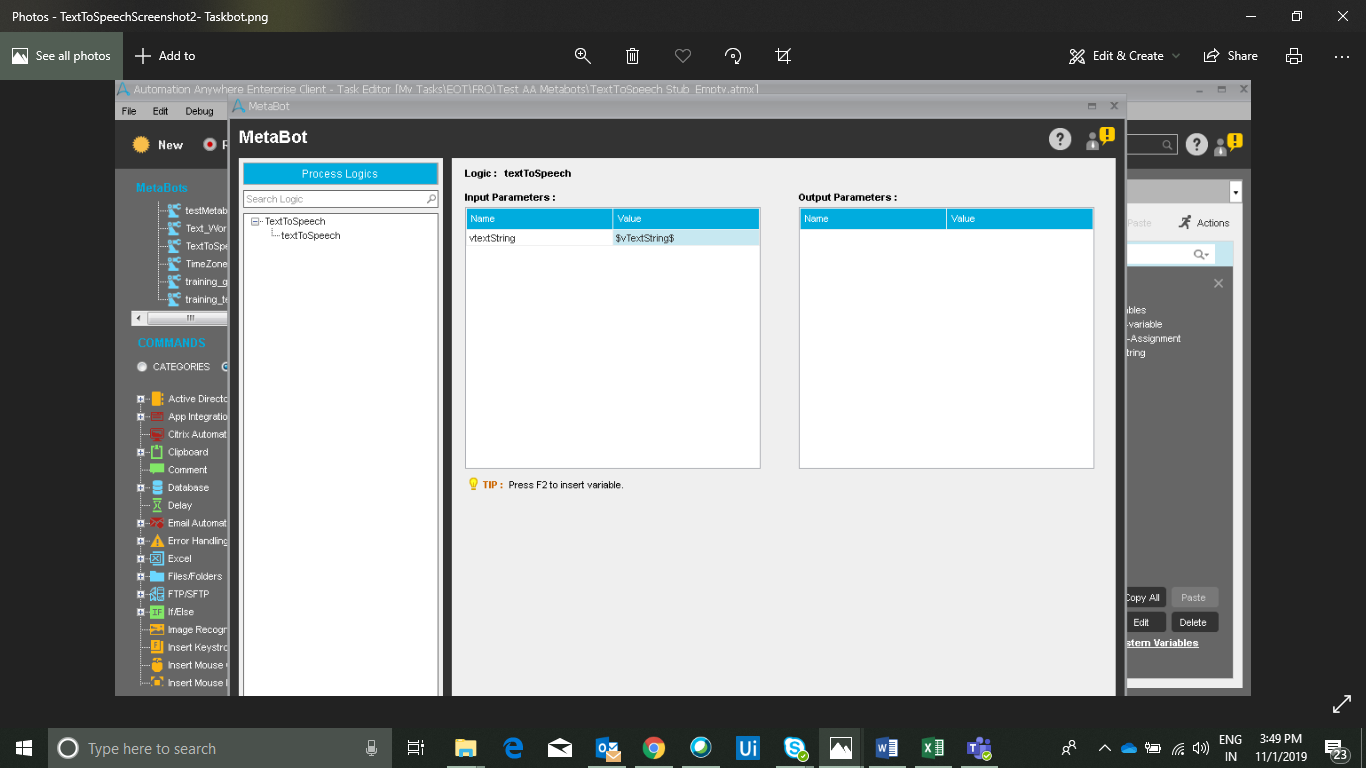
Task: Open UiPath from the taskbar
Action: tap(747, 748)
